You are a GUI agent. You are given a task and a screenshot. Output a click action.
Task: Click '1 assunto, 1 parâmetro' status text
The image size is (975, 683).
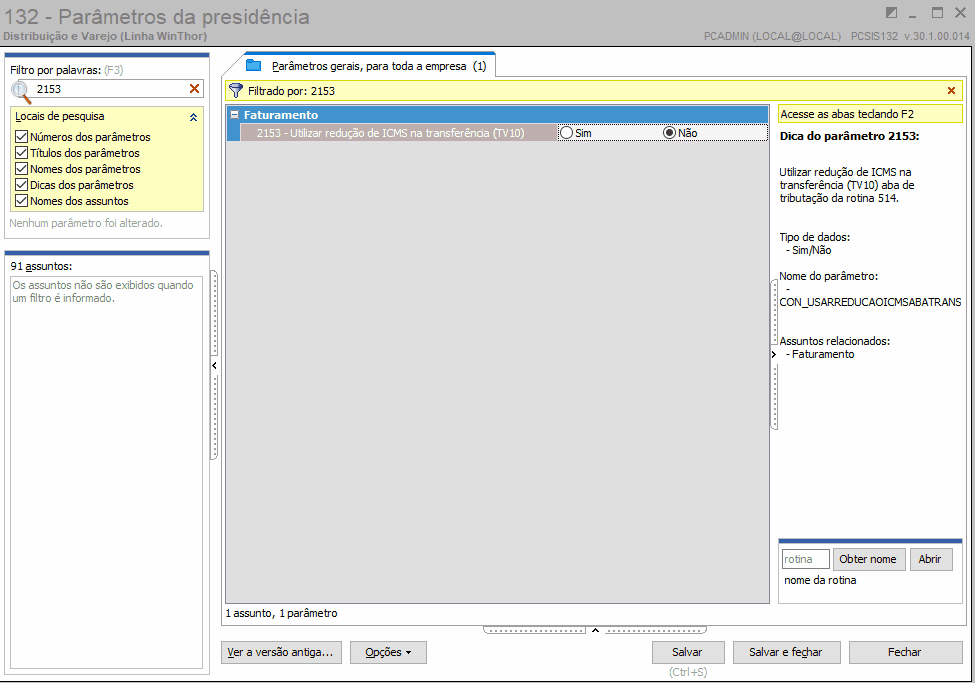pyautogui.click(x=281, y=613)
